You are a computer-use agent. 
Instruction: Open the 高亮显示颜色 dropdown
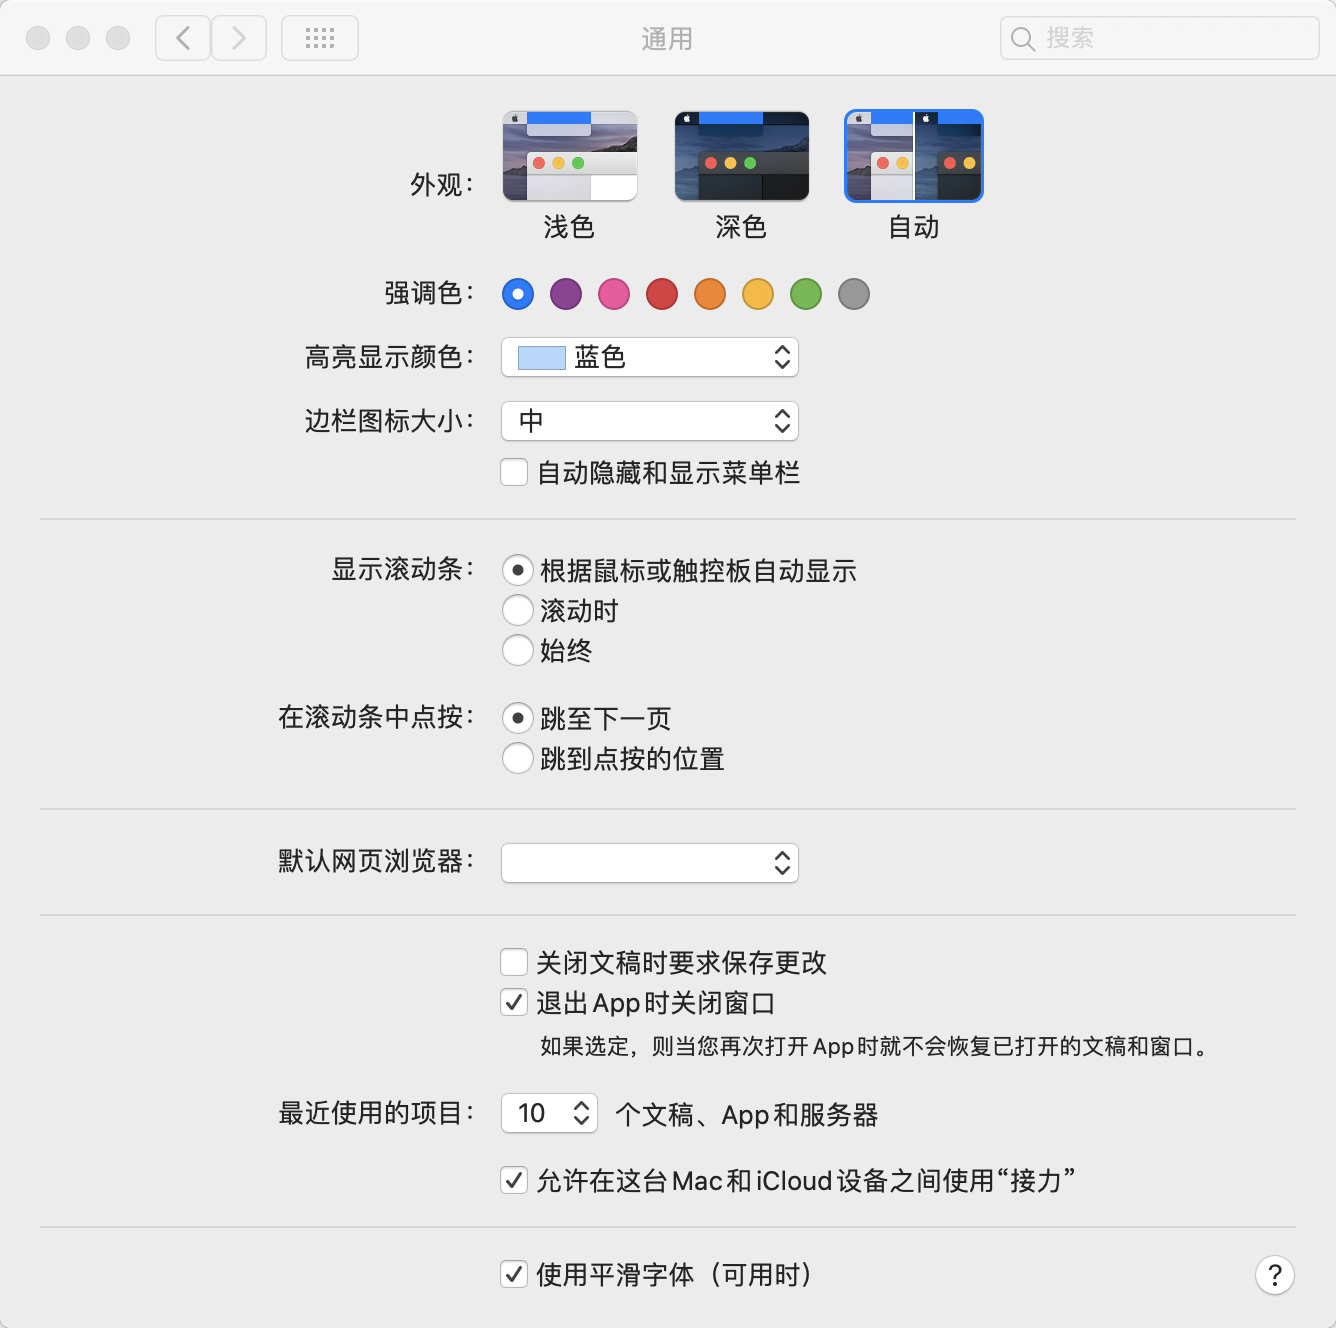point(650,357)
